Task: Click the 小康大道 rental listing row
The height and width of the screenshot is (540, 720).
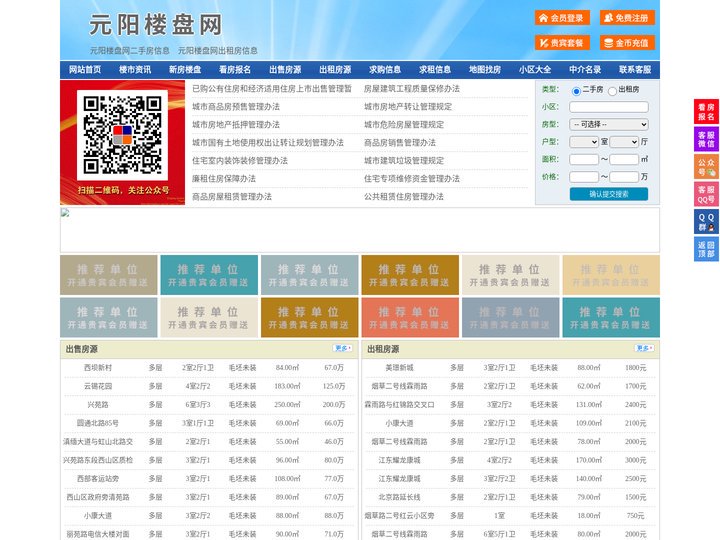Action: 511,423
